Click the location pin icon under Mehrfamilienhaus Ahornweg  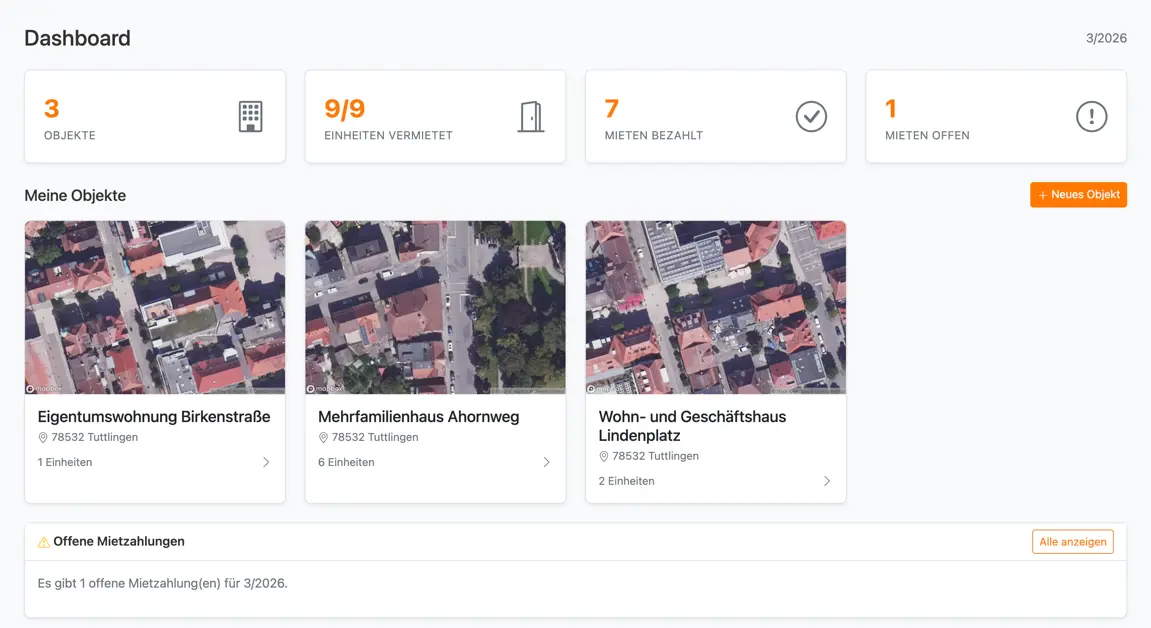322,437
